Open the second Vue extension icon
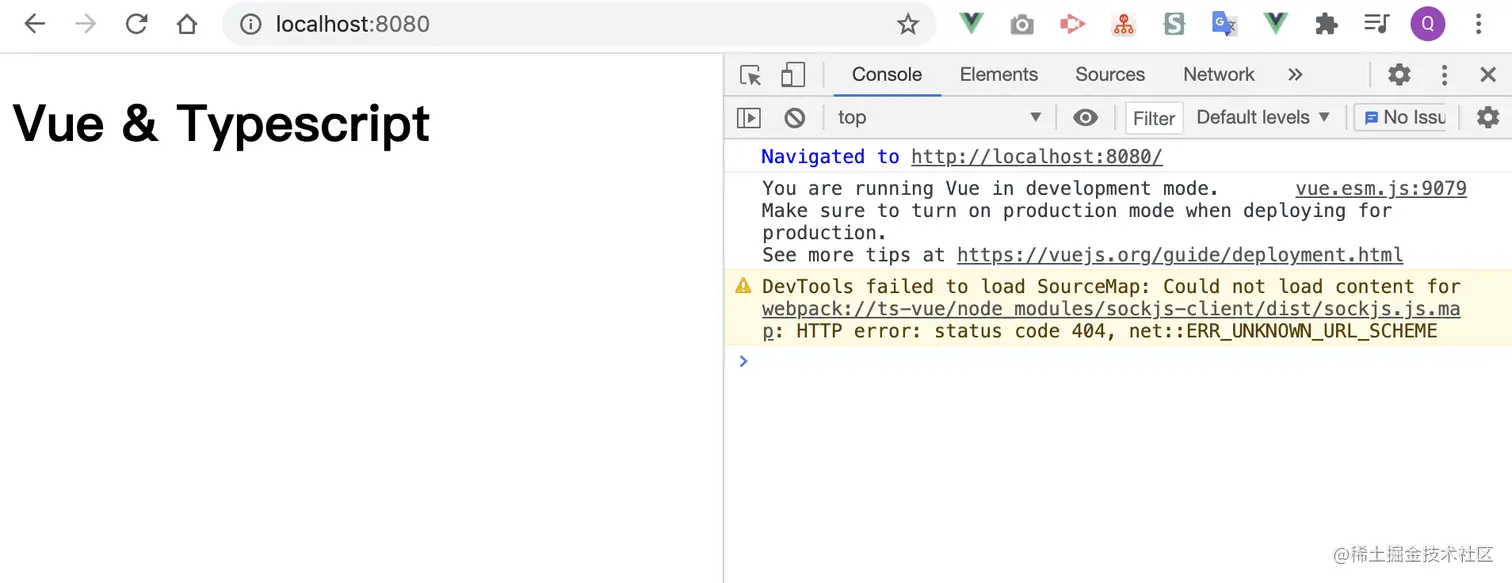 [x=1276, y=24]
